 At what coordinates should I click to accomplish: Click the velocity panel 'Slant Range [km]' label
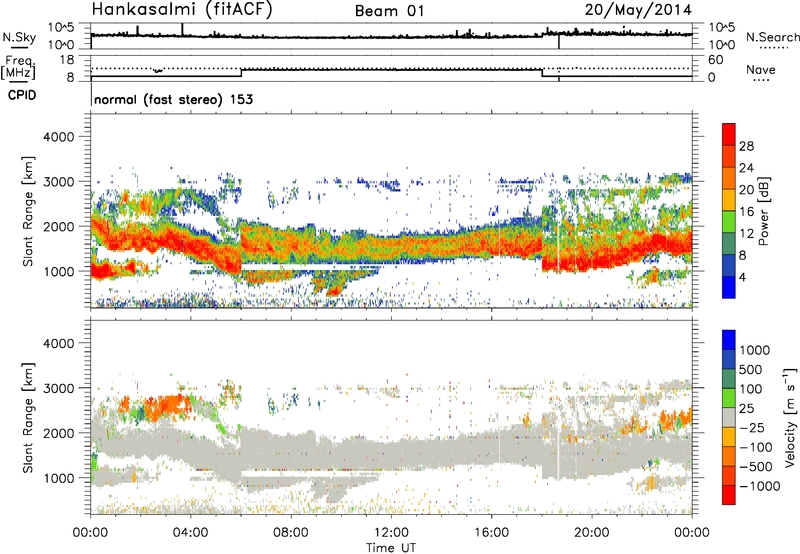click(x=28, y=417)
